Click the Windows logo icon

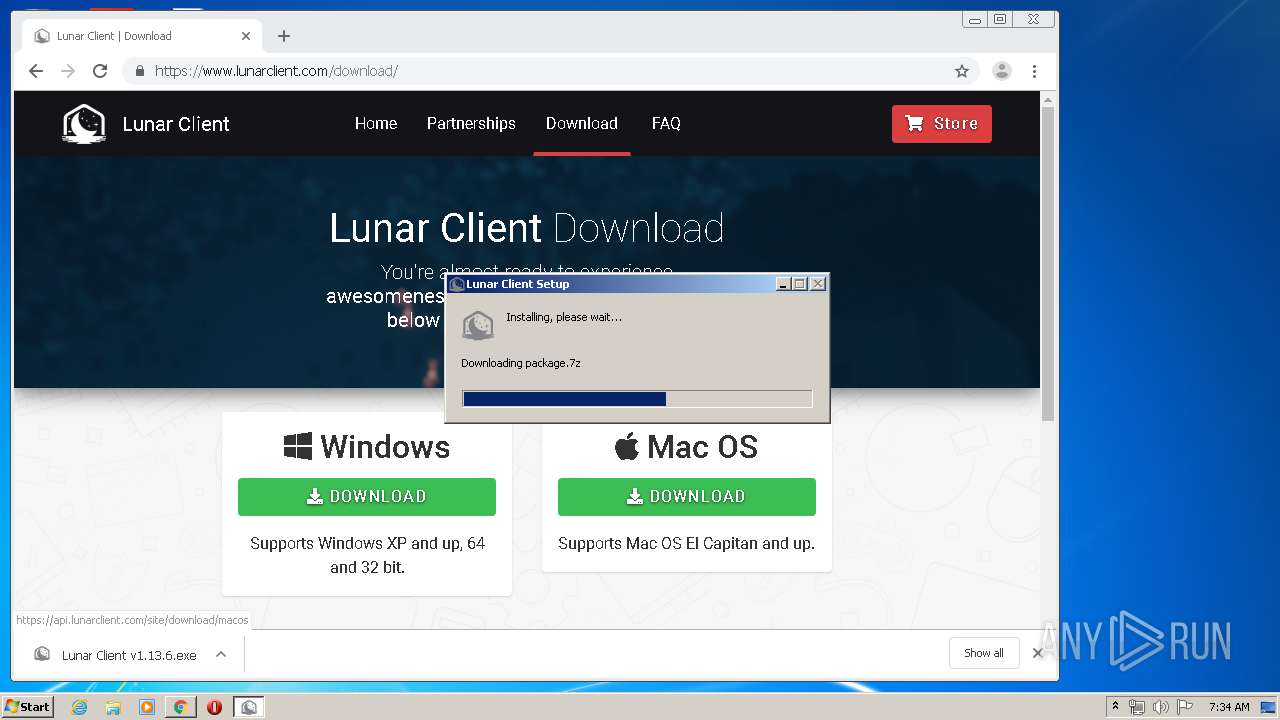point(298,447)
